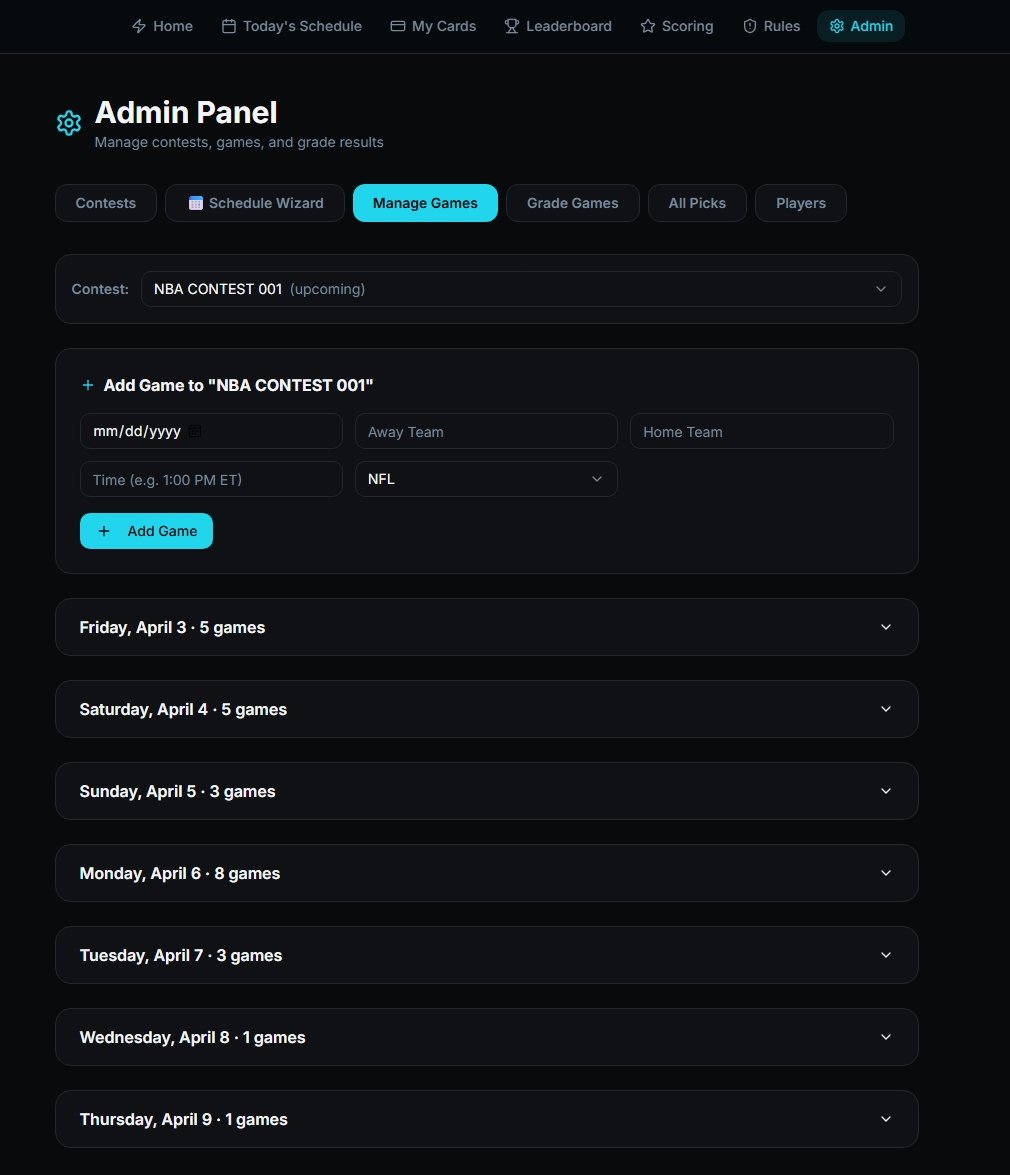Click the shield Rules icon
1010x1175 pixels.
click(x=750, y=26)
